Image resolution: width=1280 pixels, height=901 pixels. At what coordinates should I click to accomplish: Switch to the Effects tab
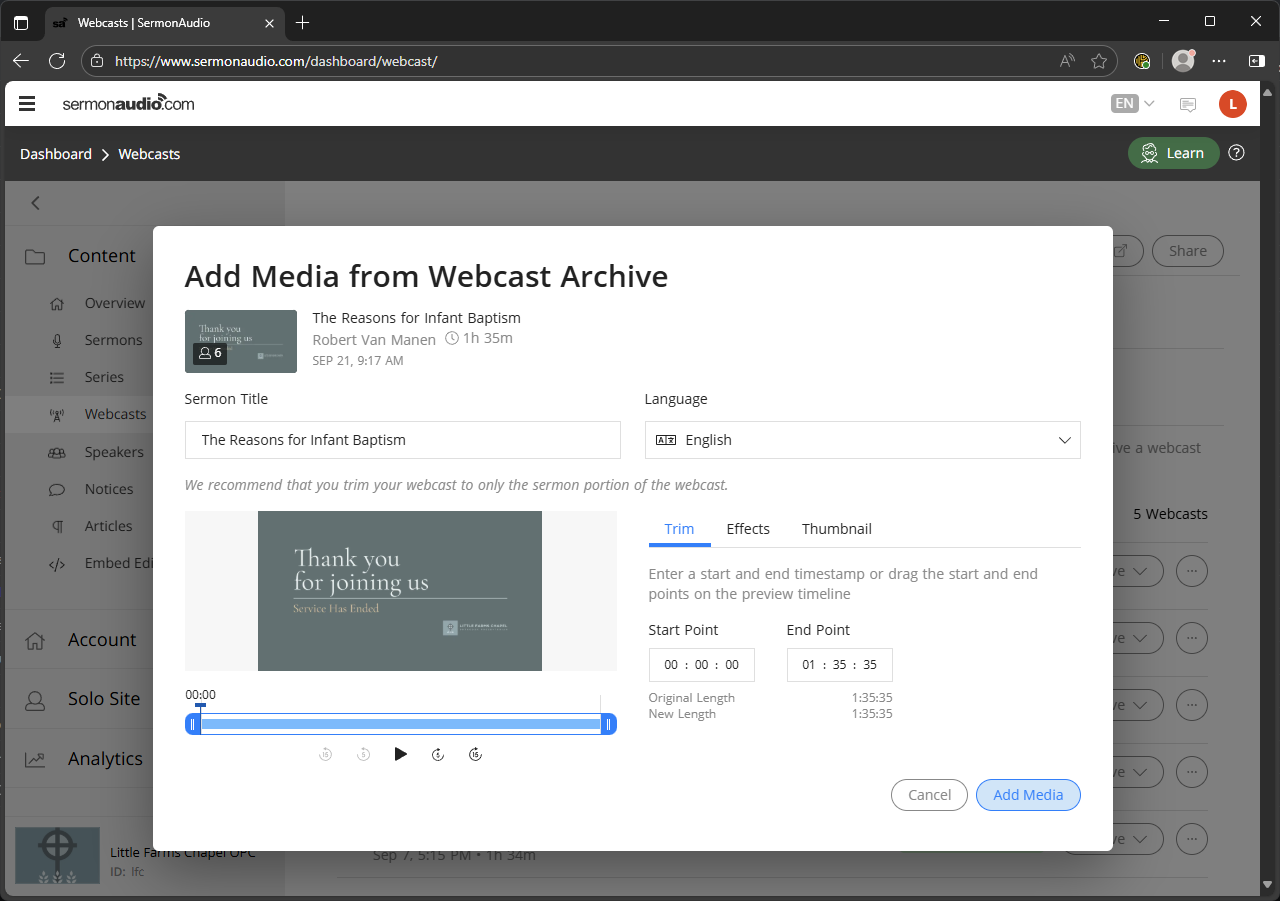[x=748, y=529]
